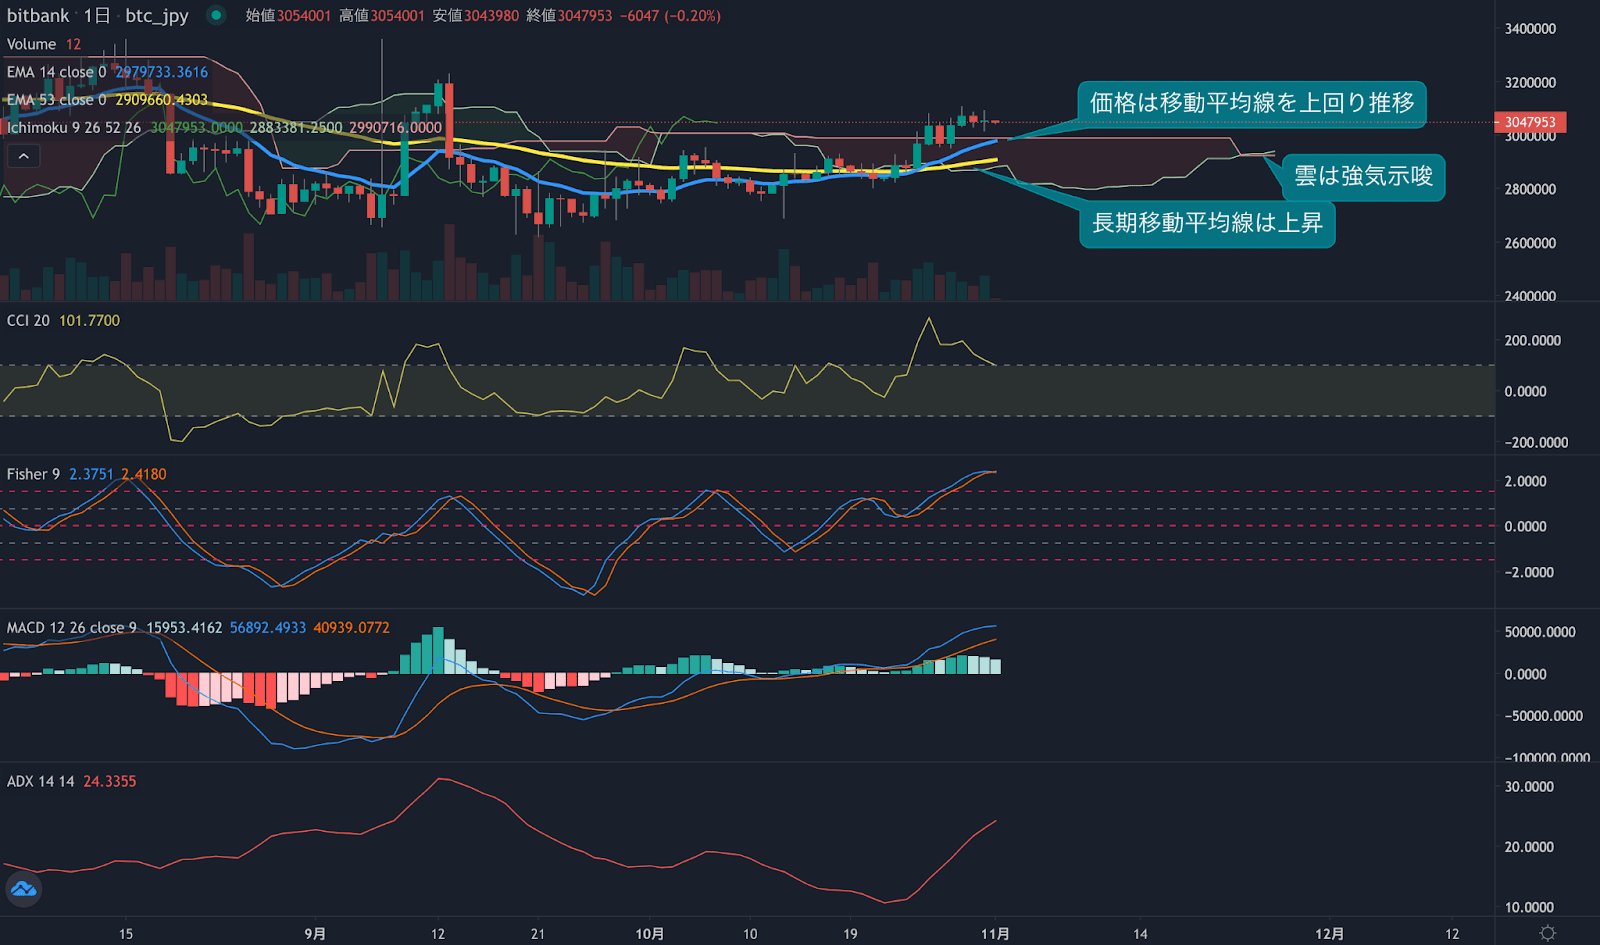The image size is (1600, 945).
Task: Select the btc_jpy symbol name in header
Action: pyautogui.click(x=156, y=16)
